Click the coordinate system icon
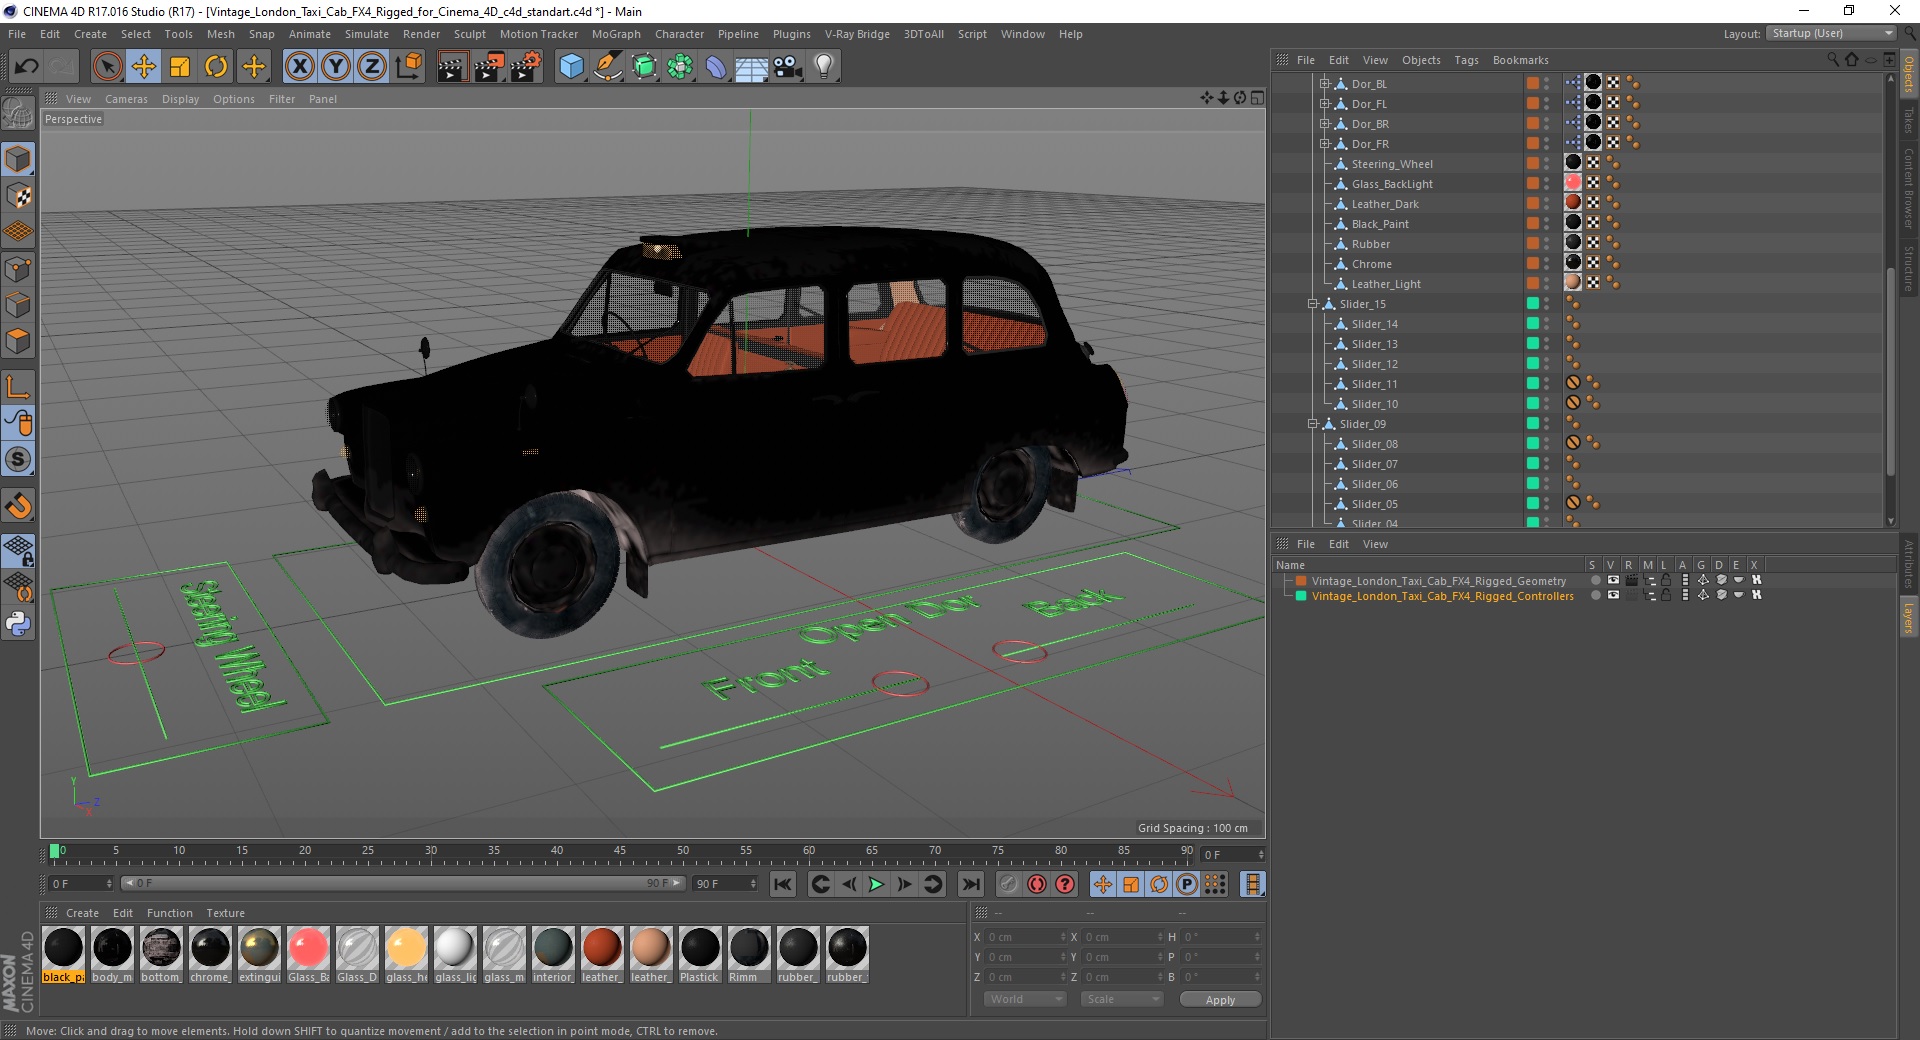The height and width of the screenshot is (1040, 1920). [x=408, y=67]
